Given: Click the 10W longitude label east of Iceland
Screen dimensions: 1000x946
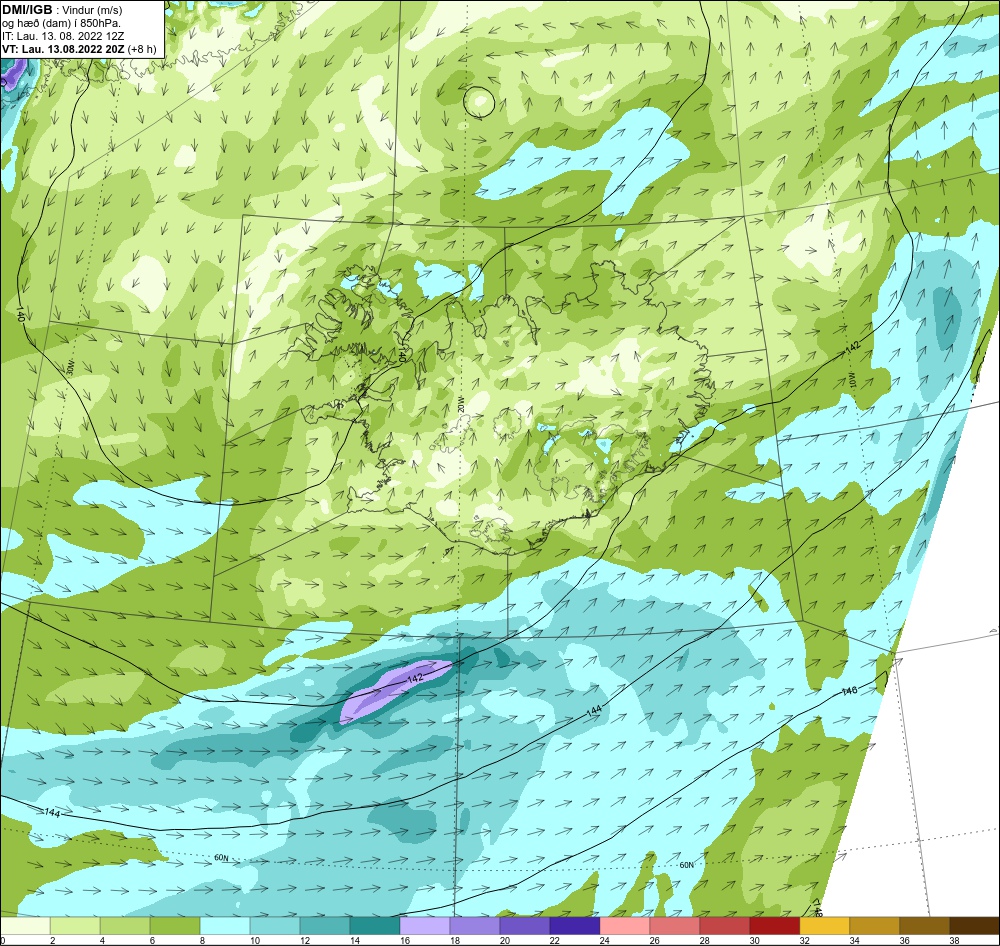Looking at the screenshot, I should (852, 380).
